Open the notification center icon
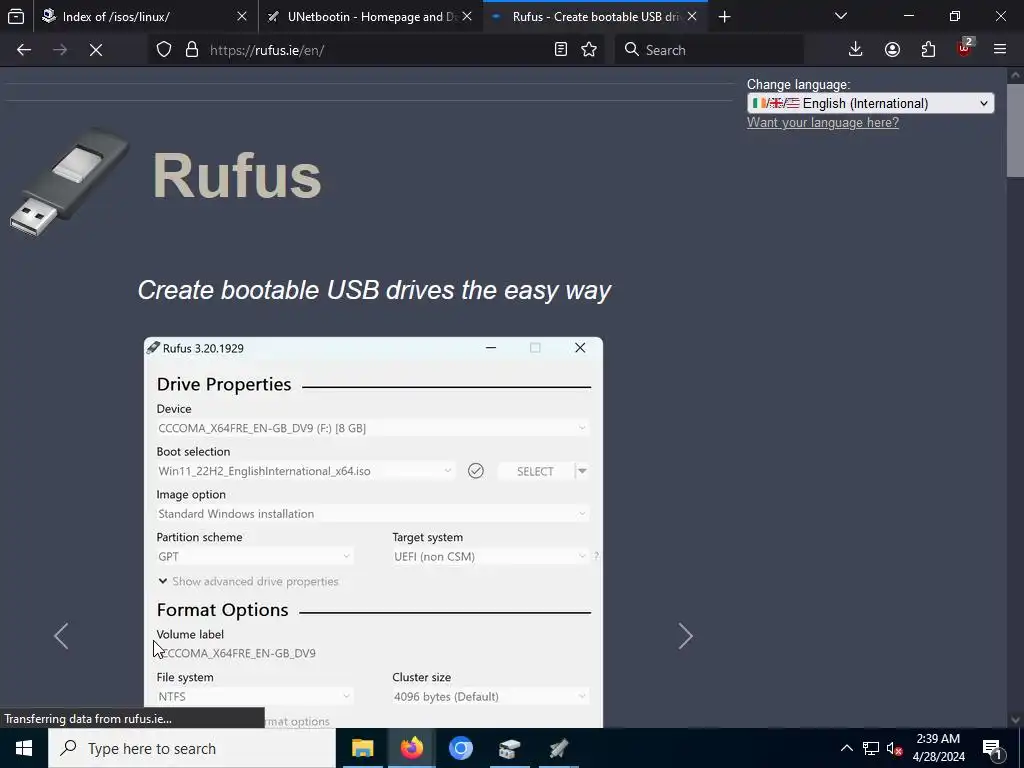The width and height of the screenshot is (1024, 768). [992, 748]
